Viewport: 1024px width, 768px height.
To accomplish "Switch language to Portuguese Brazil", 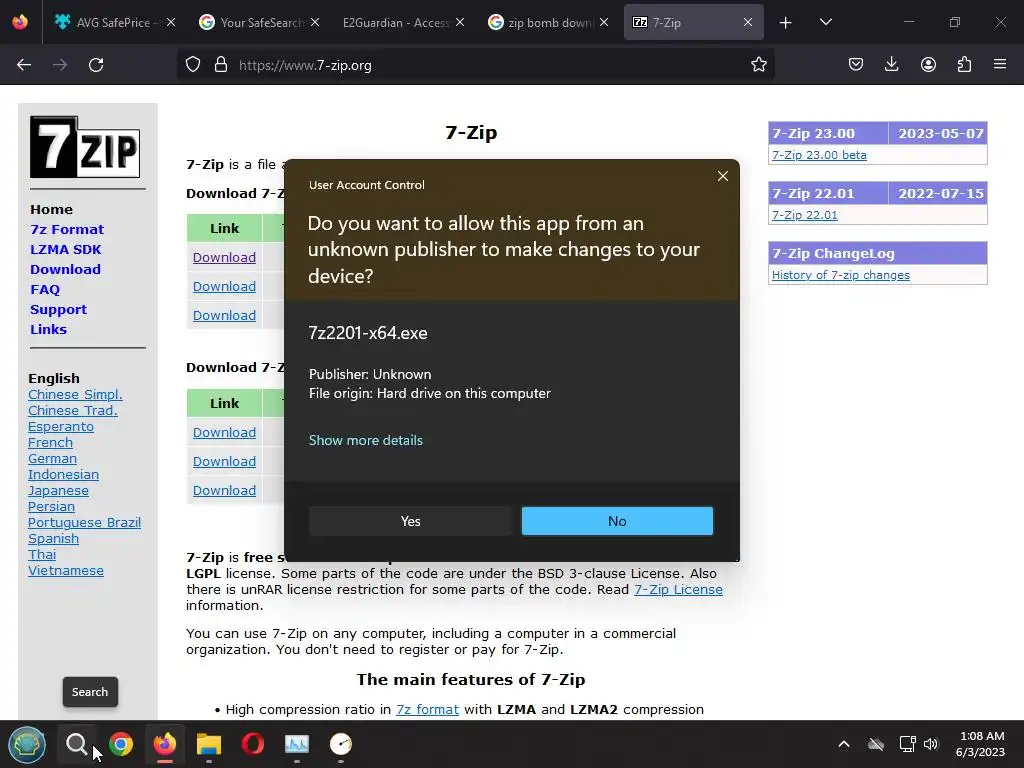I will (84, 522).
